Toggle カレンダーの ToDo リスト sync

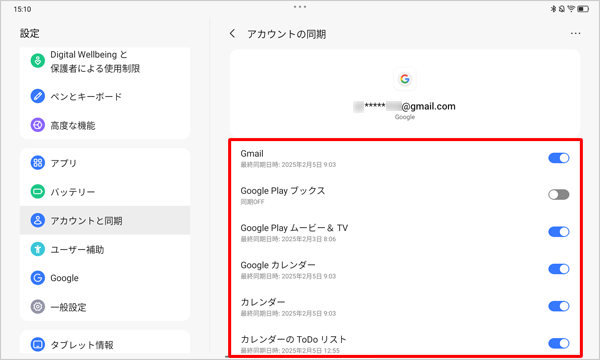(x=559, y=343)
